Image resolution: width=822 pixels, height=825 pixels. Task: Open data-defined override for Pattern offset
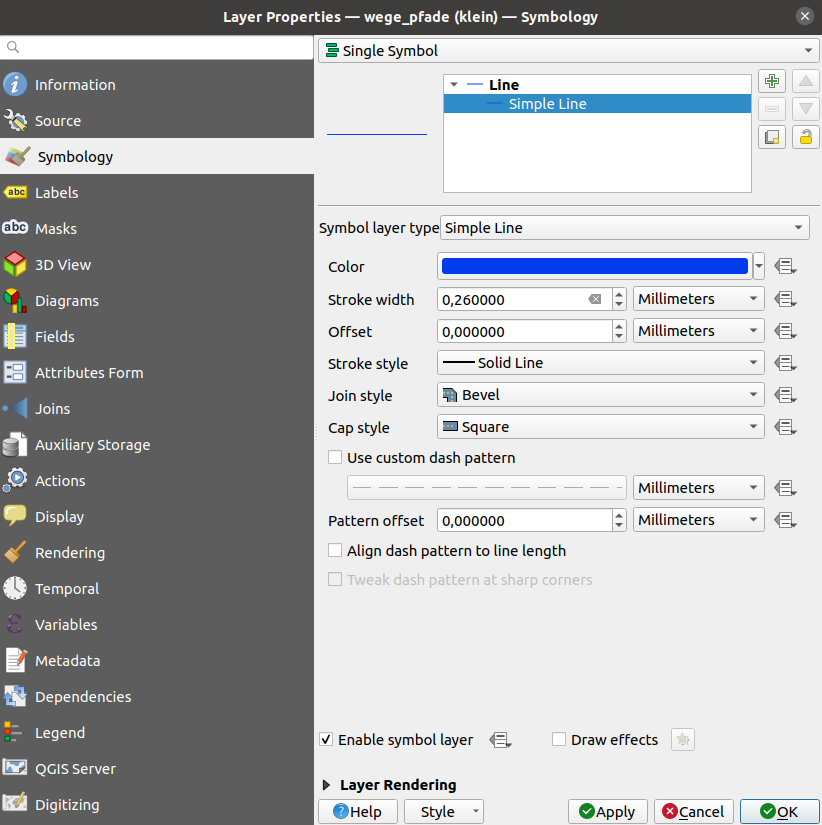785,520
